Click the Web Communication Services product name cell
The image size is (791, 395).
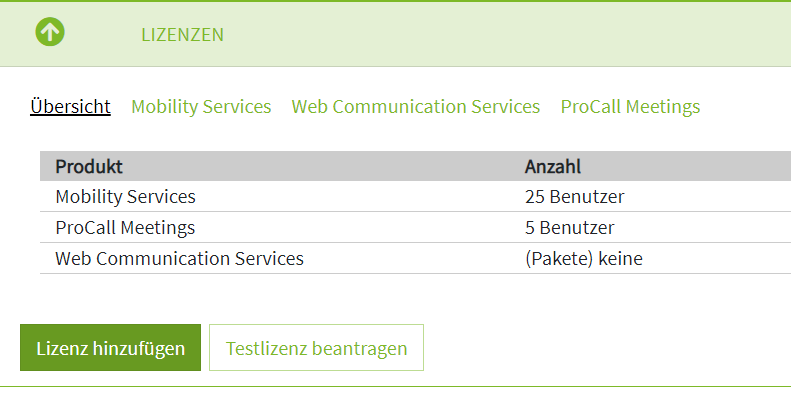point(179,258)
